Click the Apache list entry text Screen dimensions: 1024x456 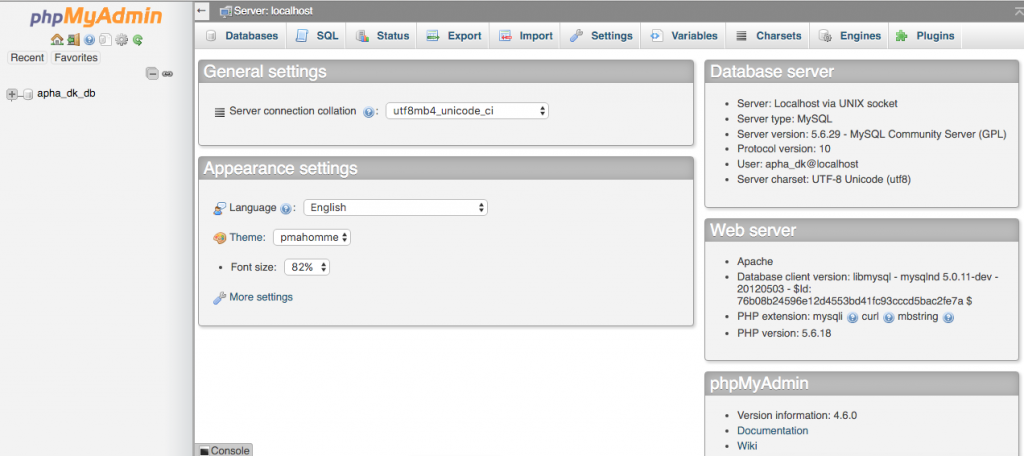755,261
